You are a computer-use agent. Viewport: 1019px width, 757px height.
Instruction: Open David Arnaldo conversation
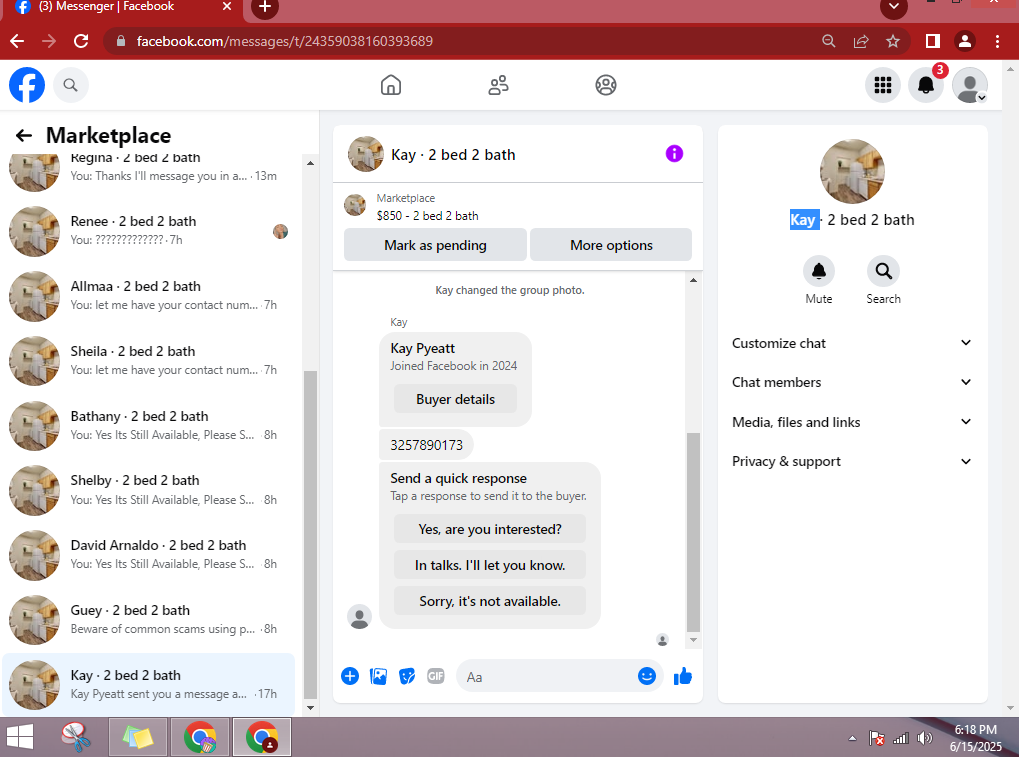(x=149, y=554)
